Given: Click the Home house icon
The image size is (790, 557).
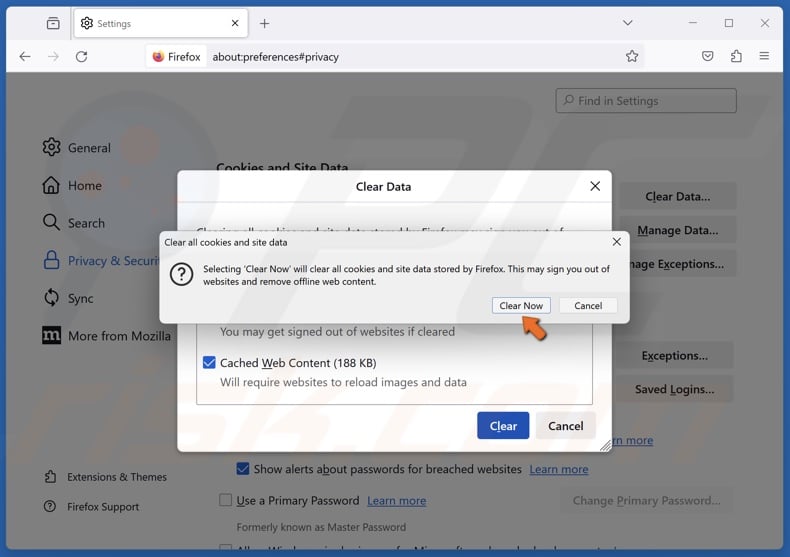Looking at the screenshot, I should (x=51, y=185).
